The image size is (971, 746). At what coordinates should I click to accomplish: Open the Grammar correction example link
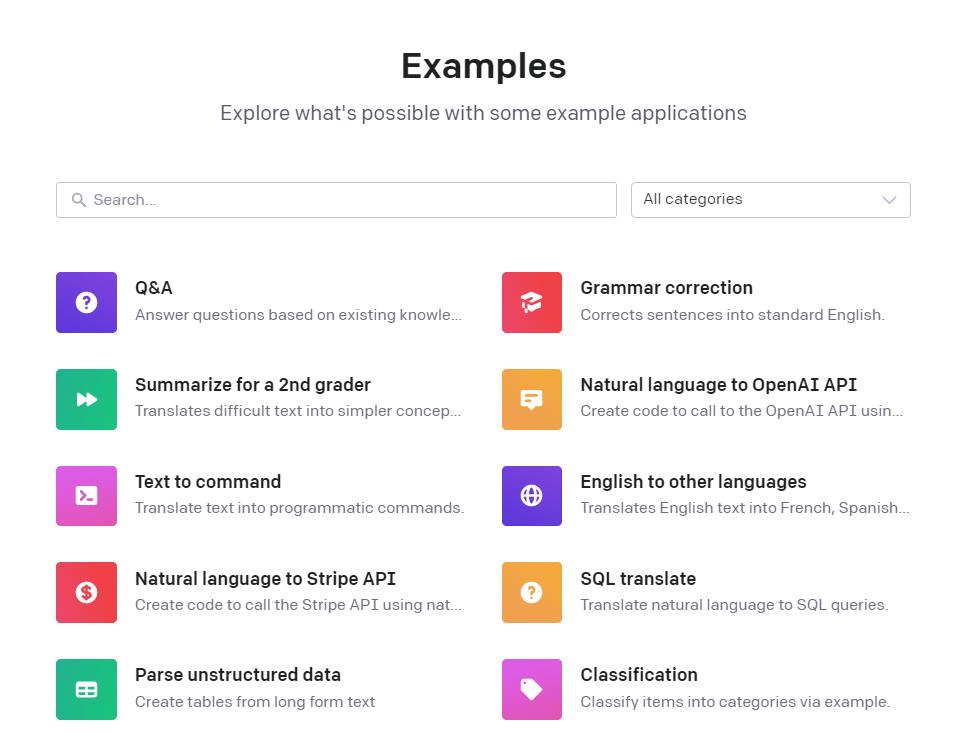[666, 288]
